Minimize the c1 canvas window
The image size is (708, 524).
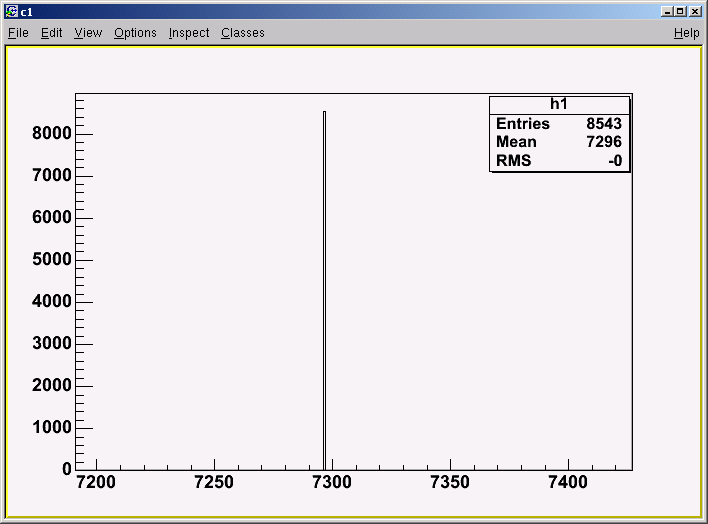[x=667, y=11]
